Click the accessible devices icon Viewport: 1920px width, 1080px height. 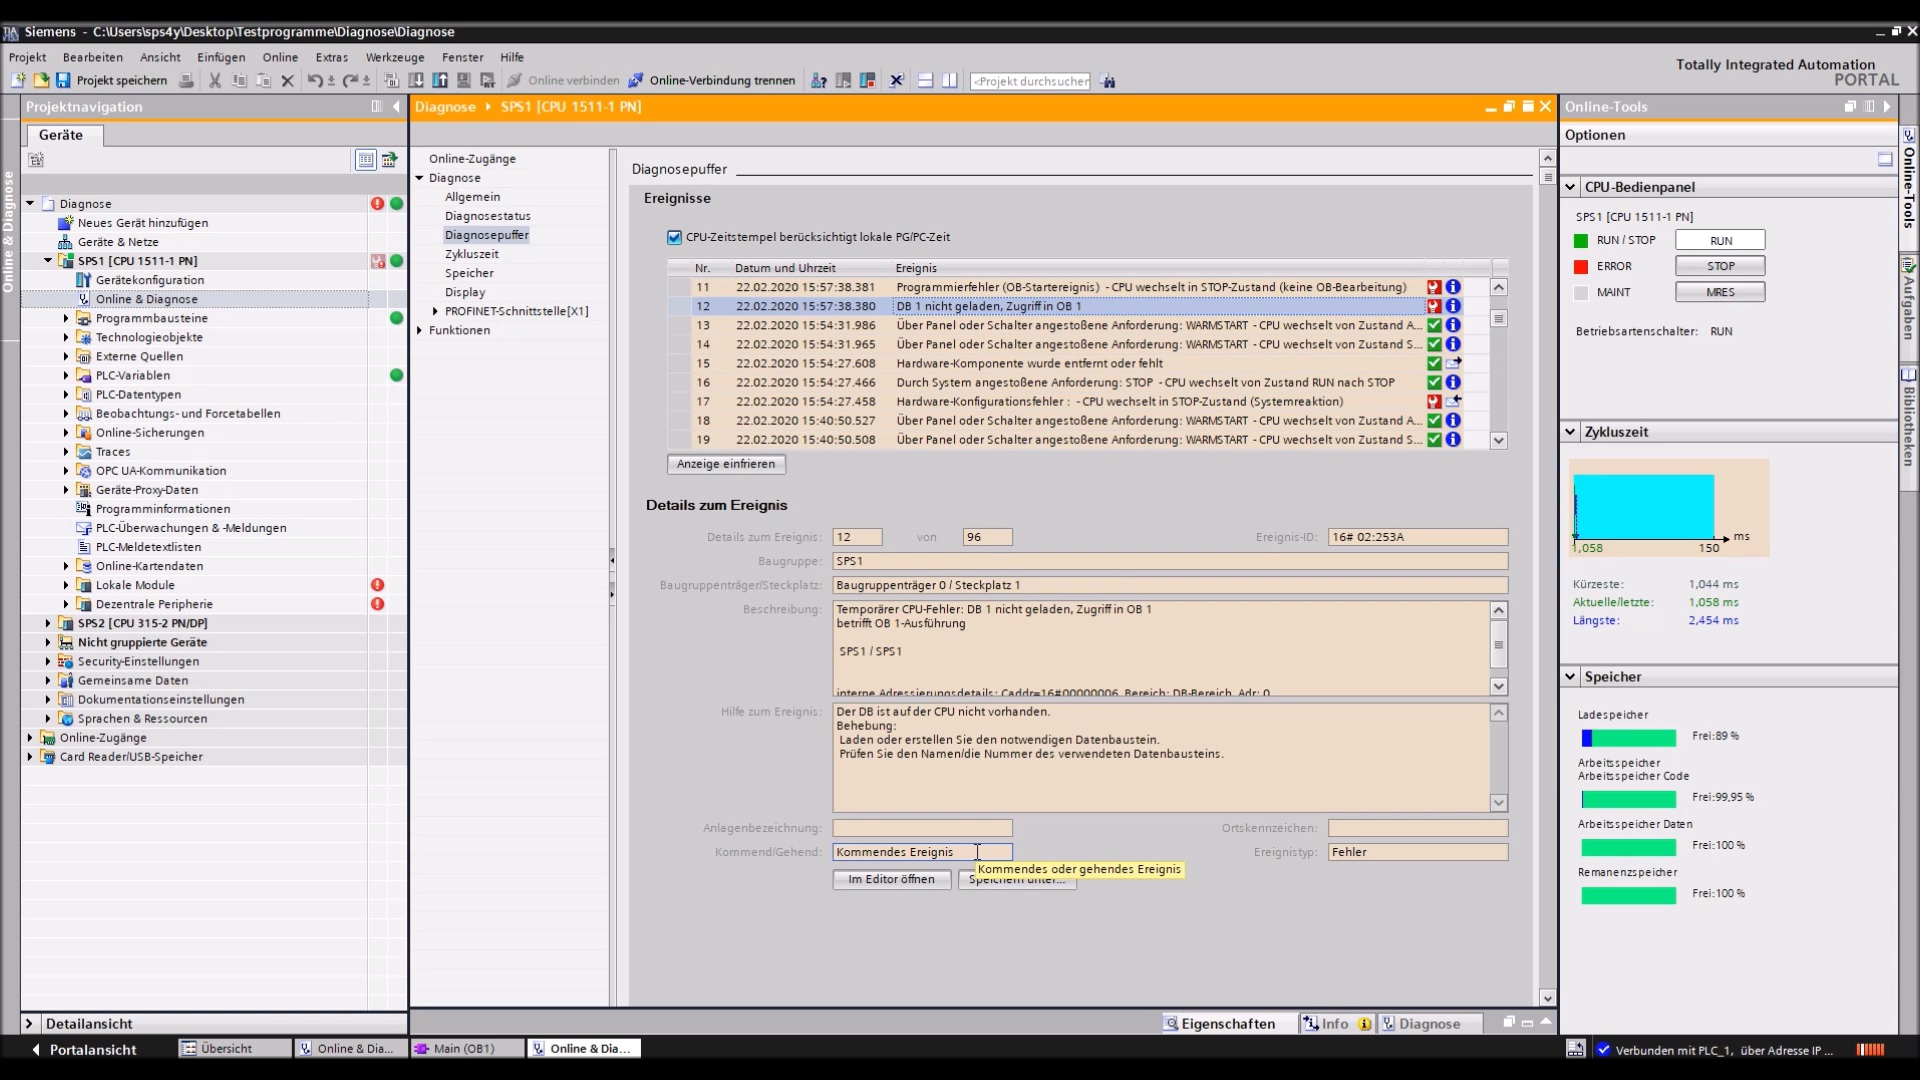(818, 80)
